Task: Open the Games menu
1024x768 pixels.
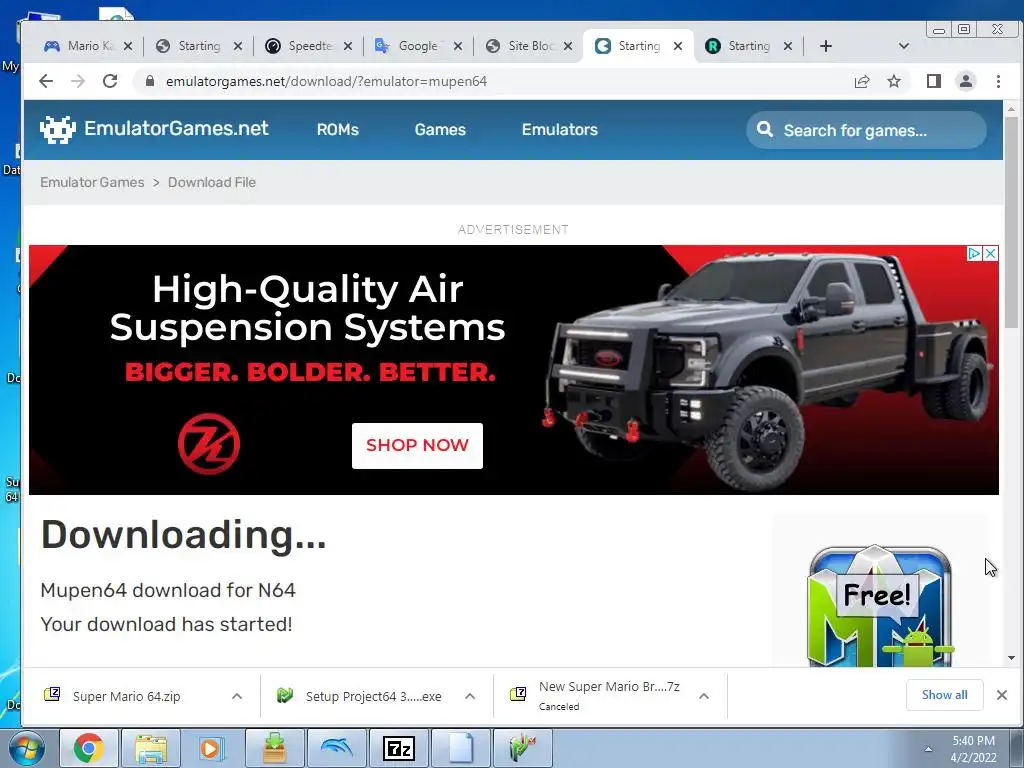Action: [x=440, y=129]
